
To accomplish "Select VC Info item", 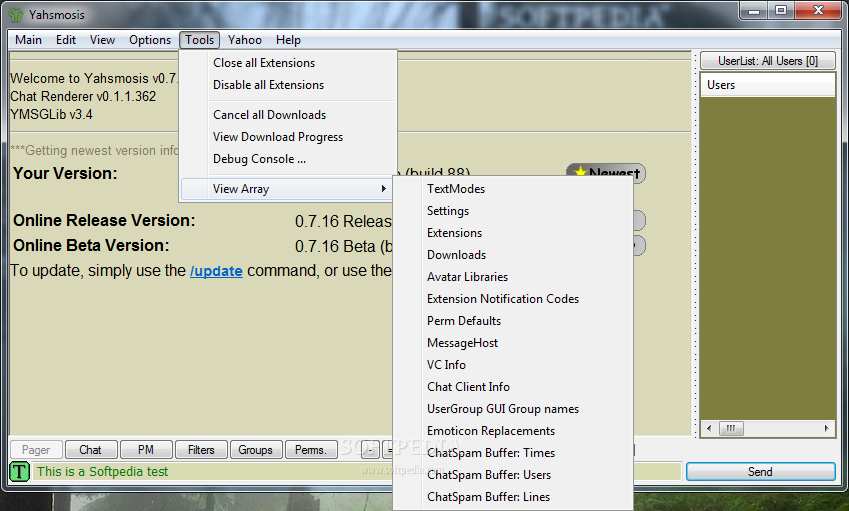I will [x=513, y=365].
